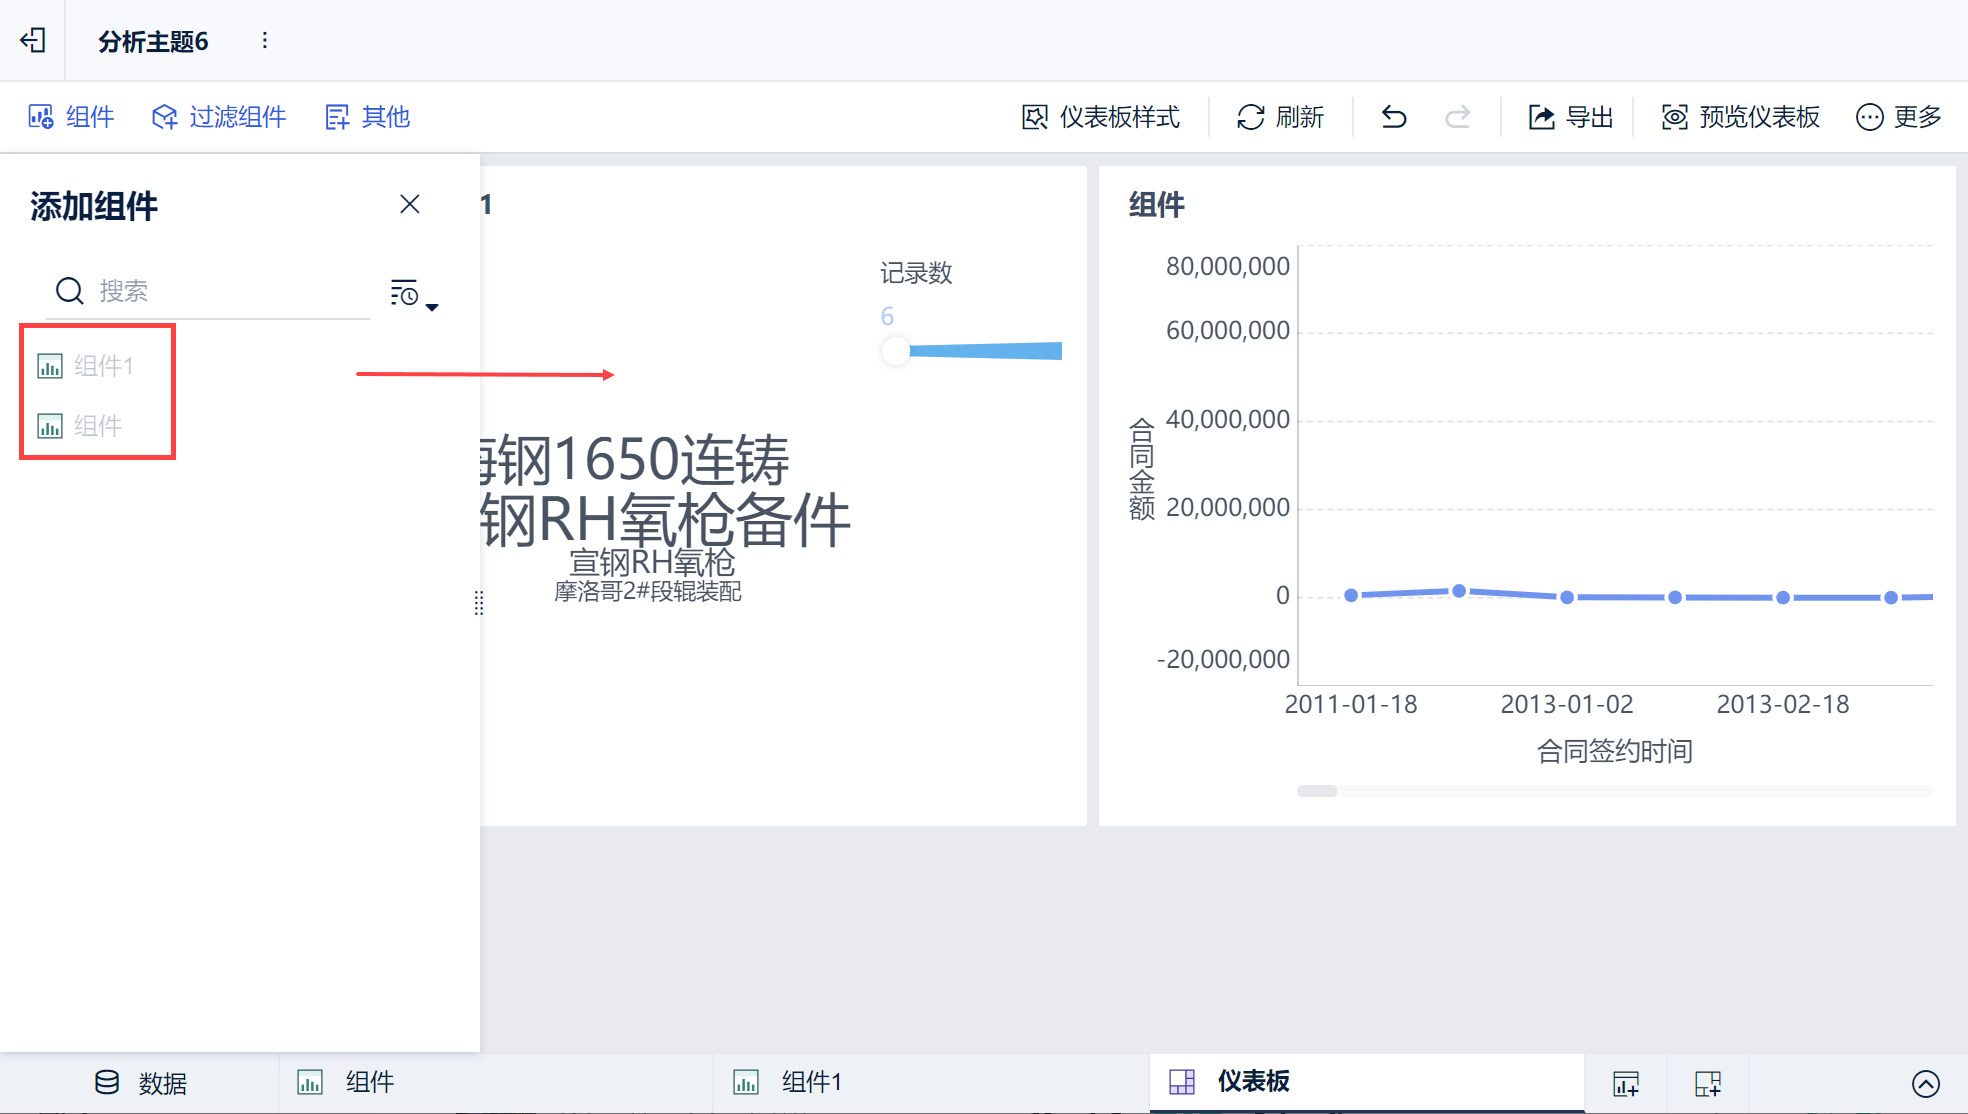This screenshot has height=1114, width=1968.
Task: Click the redo arrow icon
Action: click(1458, 117)
